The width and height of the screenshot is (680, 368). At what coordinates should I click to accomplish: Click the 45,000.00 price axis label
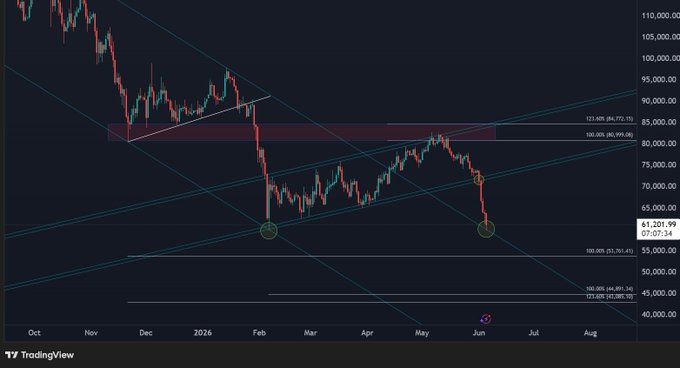(x=659, y=293)
